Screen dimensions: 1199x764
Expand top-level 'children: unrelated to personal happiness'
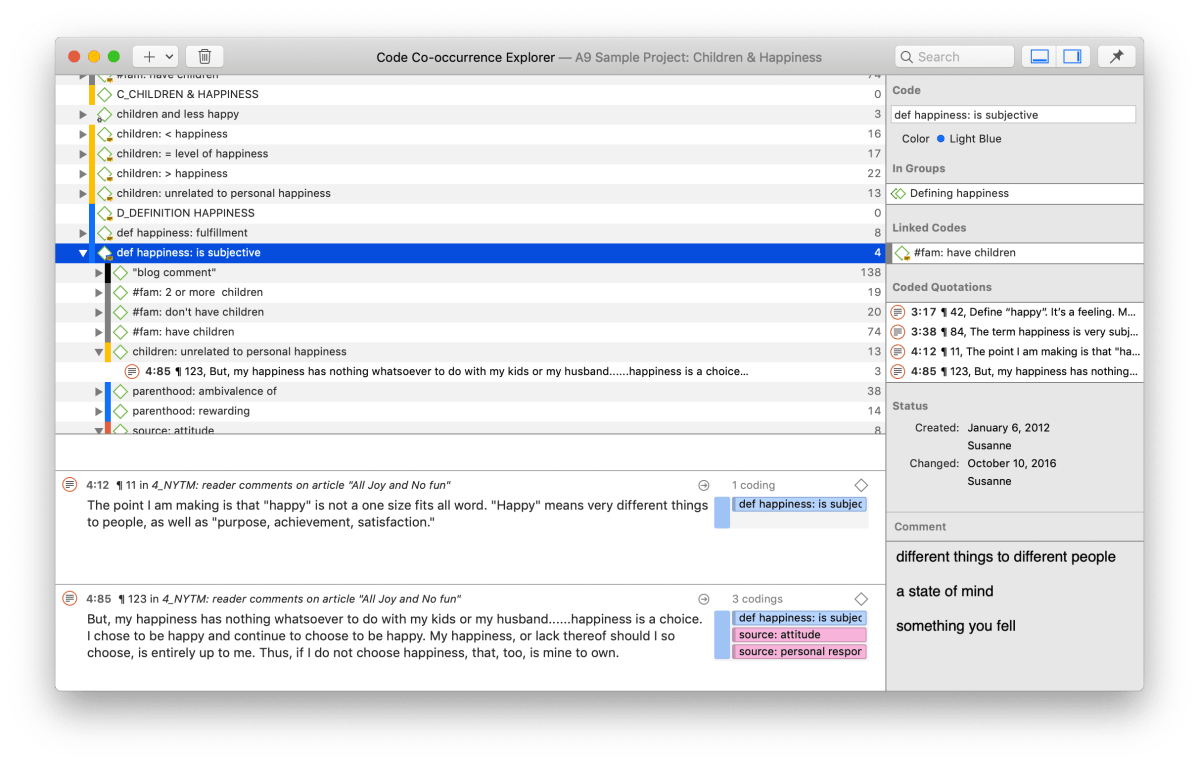[83, 193]
